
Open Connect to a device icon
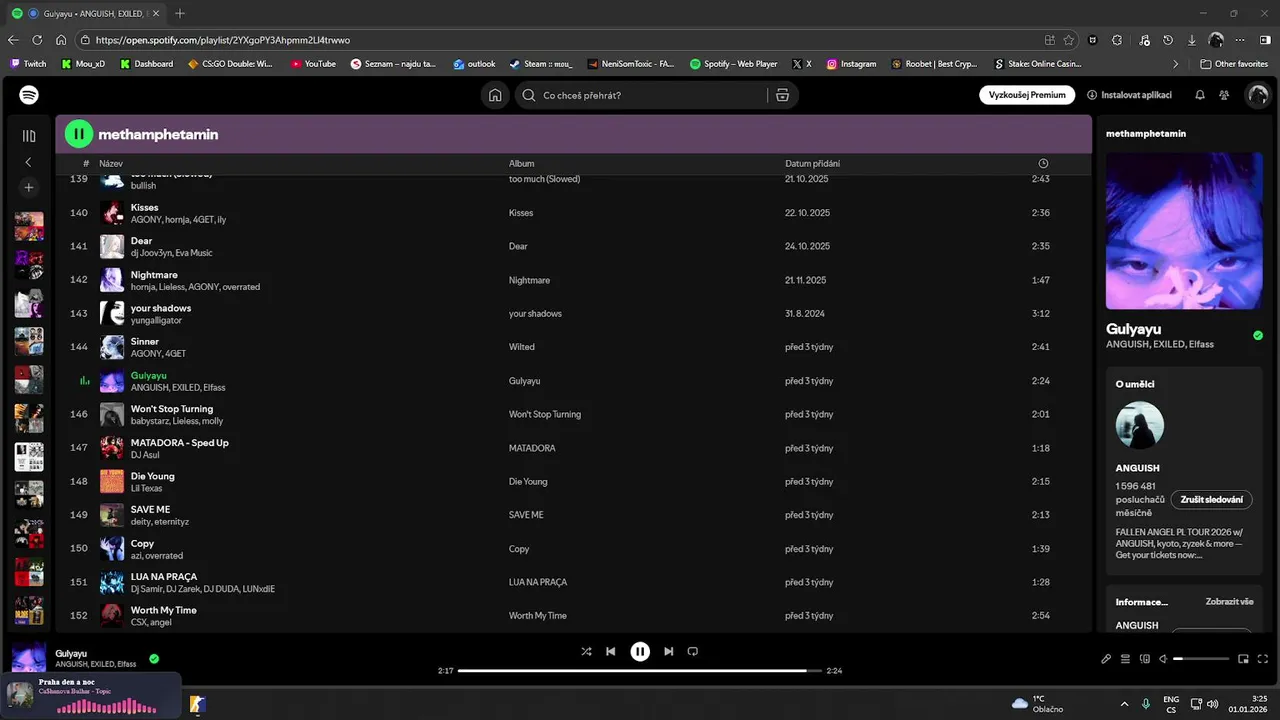click(x=1144, y=659)
